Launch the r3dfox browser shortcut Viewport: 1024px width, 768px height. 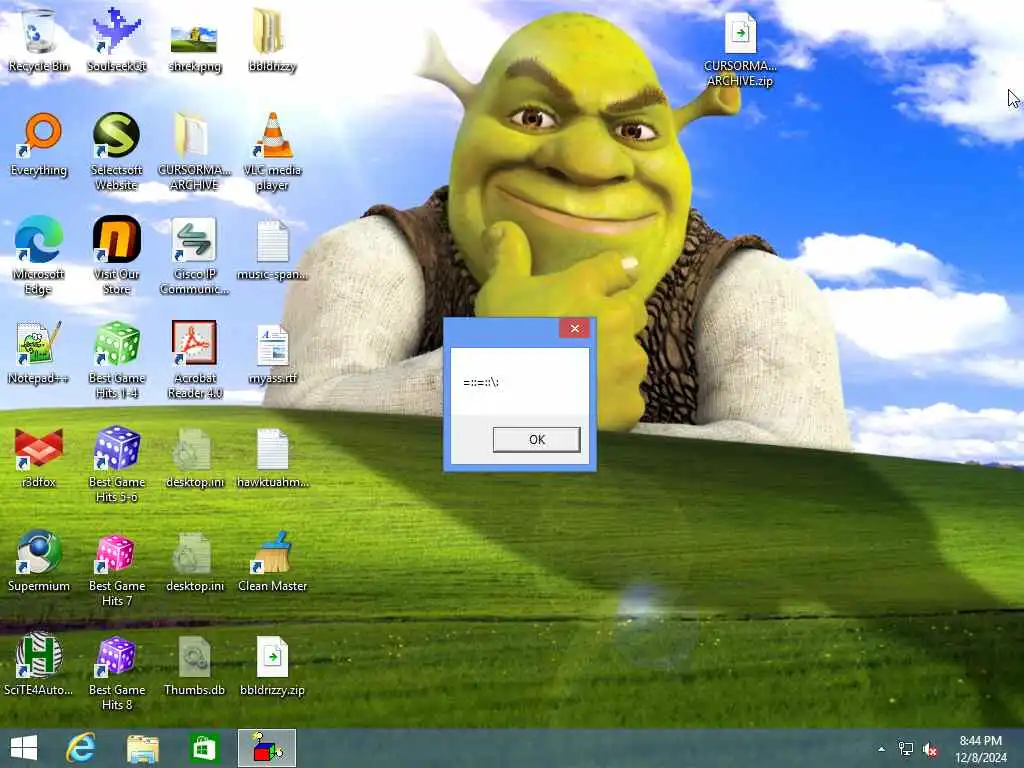[39, 457]
